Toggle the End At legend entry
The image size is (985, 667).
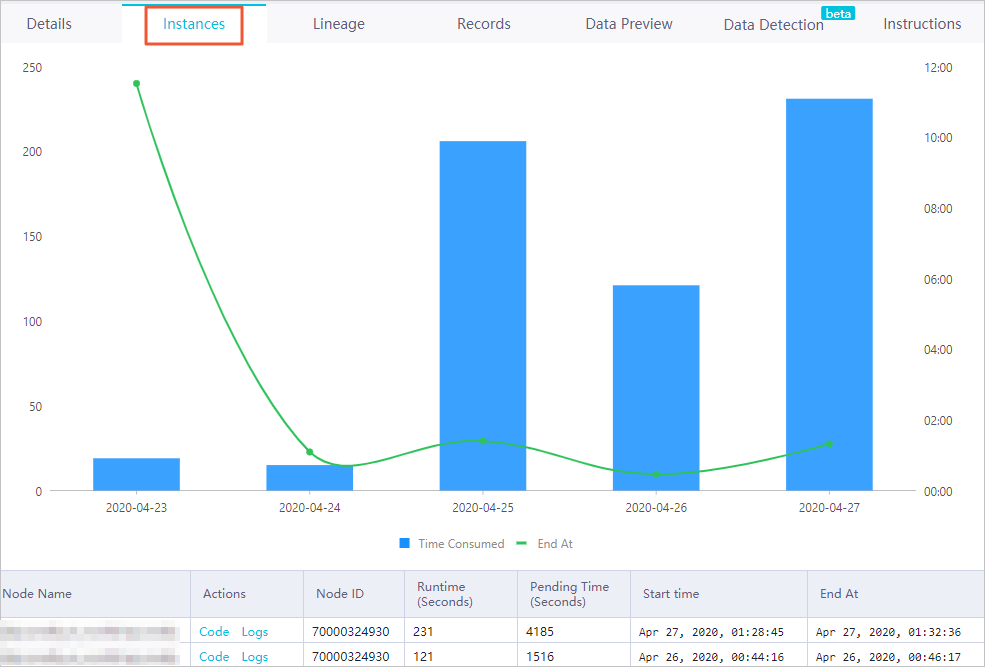point(545,544)
